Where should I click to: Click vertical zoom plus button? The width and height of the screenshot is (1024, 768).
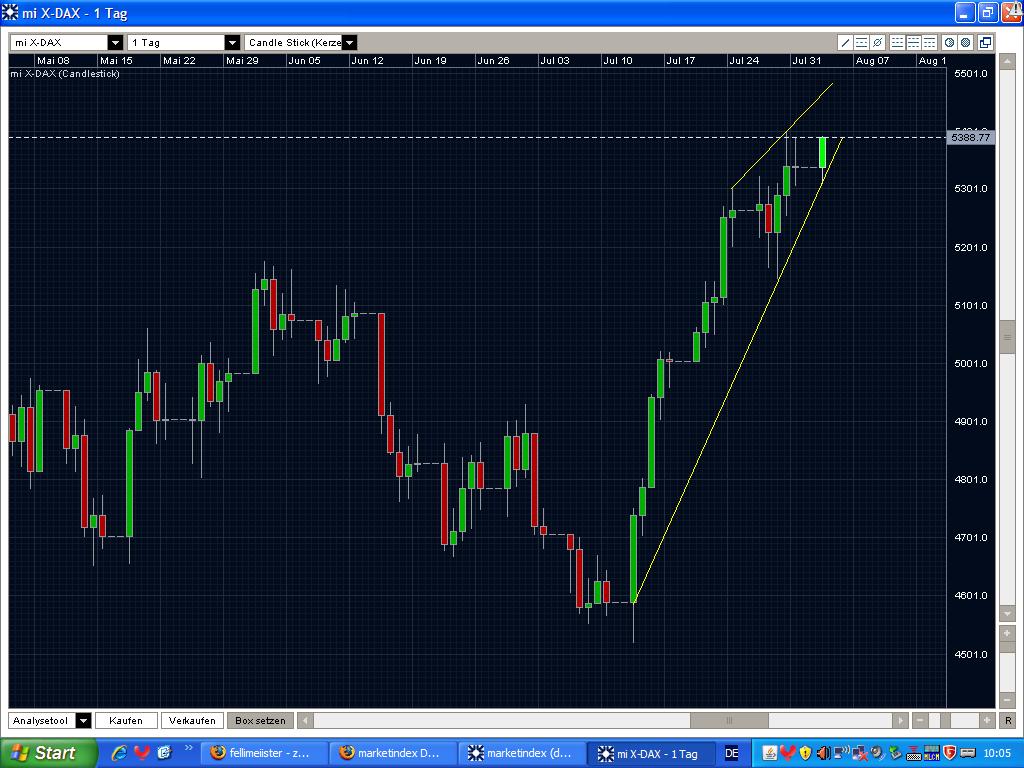pyautogui.click(x=1006, y=633)
